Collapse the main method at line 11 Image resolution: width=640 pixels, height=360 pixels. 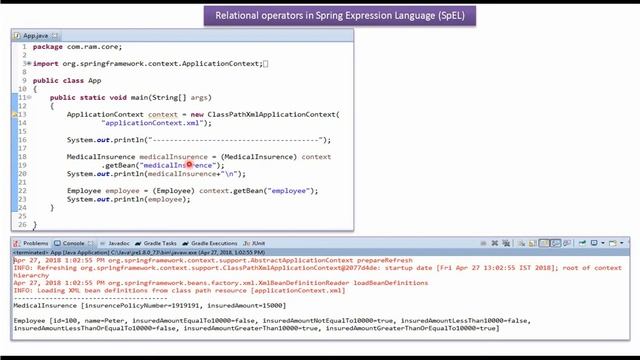point(29,97)
